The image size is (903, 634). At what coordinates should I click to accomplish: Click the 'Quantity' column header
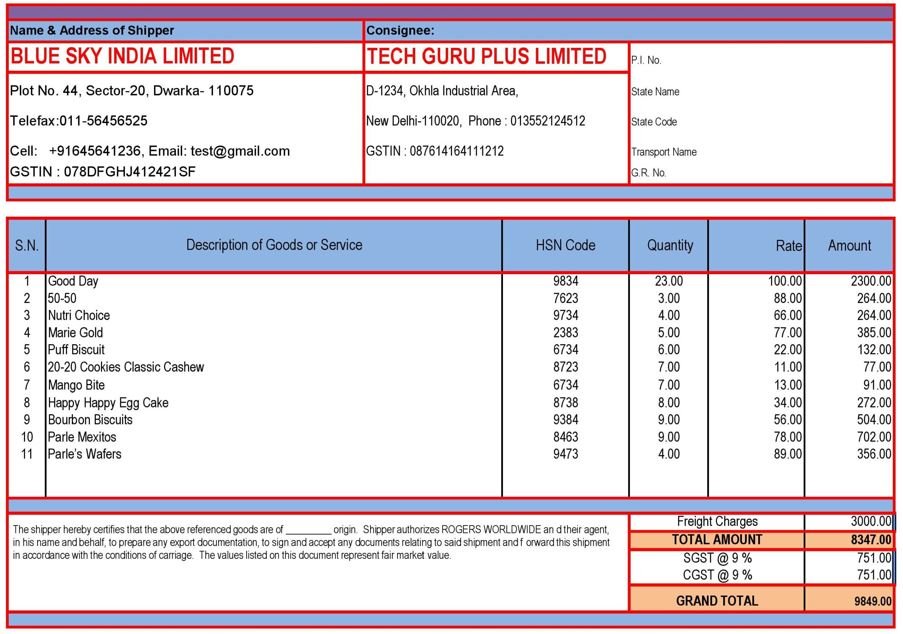670,245
